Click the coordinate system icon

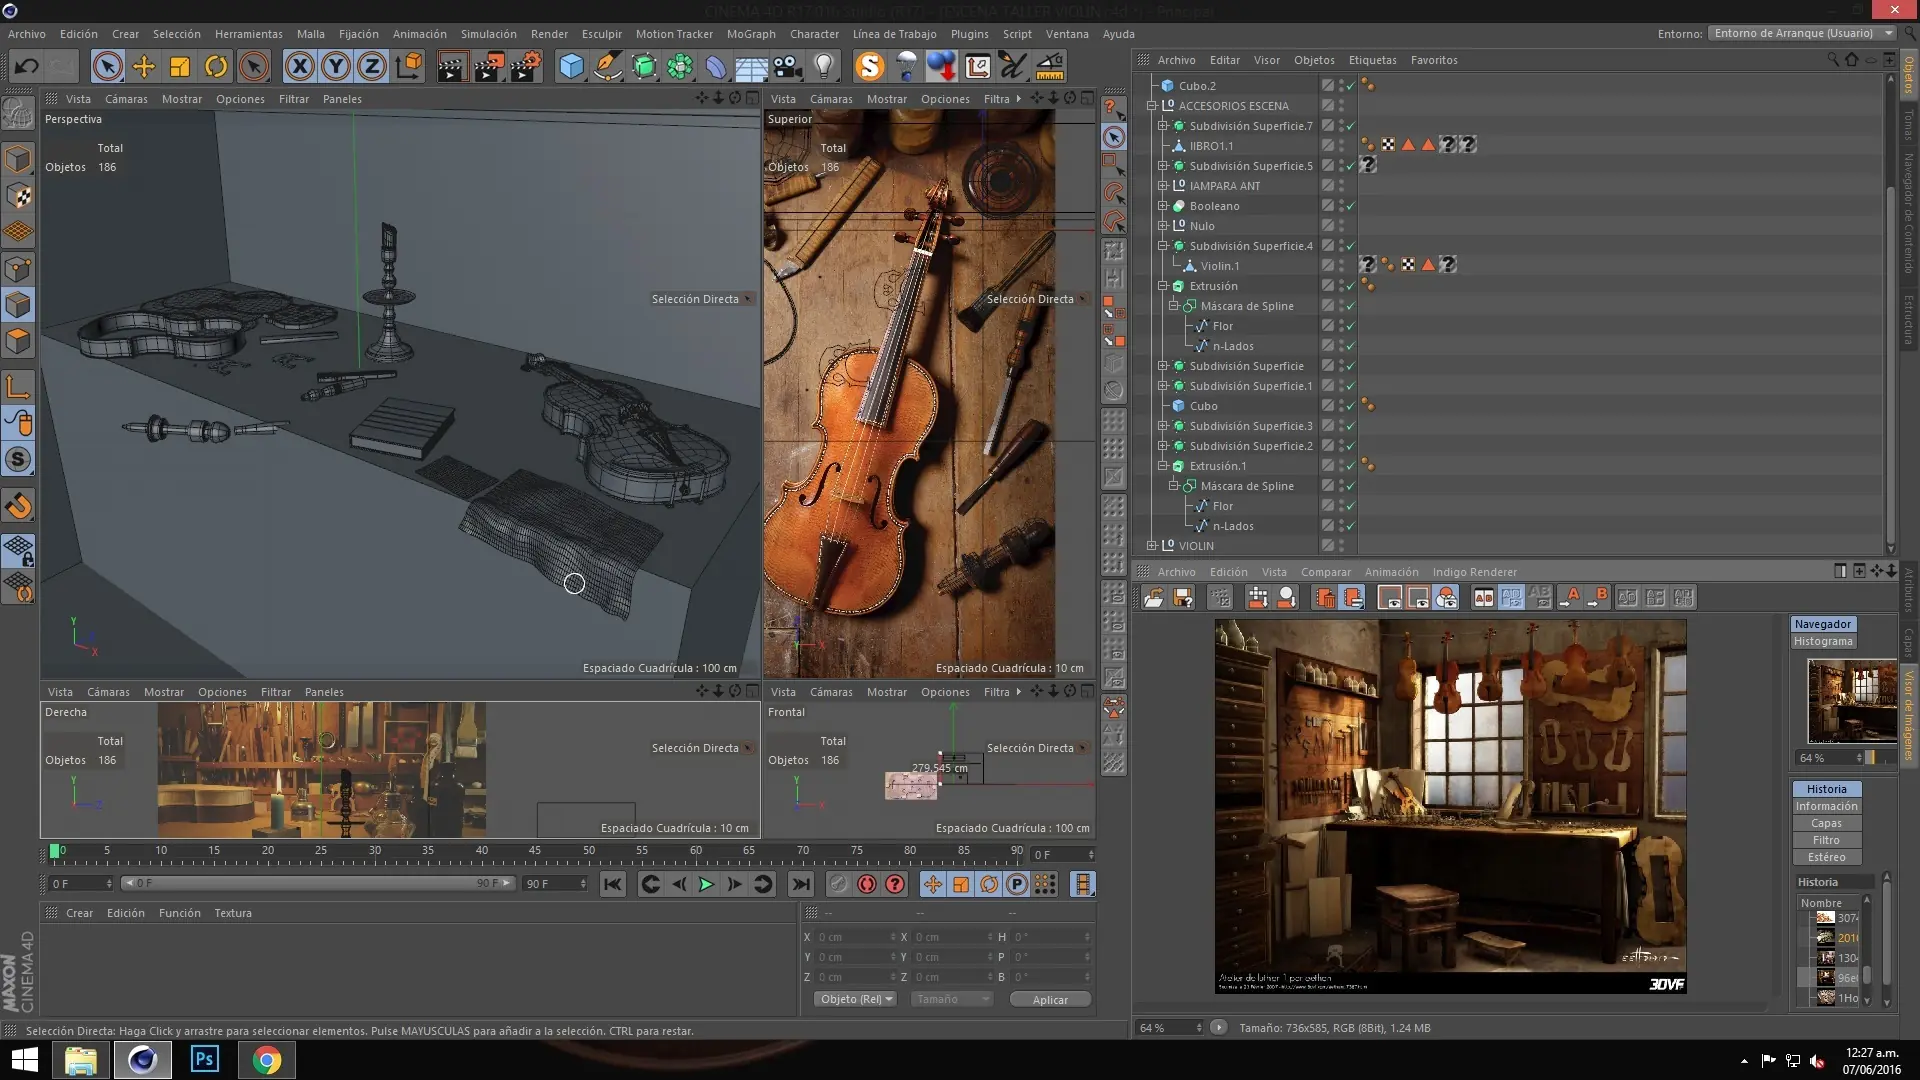point(409,67)
